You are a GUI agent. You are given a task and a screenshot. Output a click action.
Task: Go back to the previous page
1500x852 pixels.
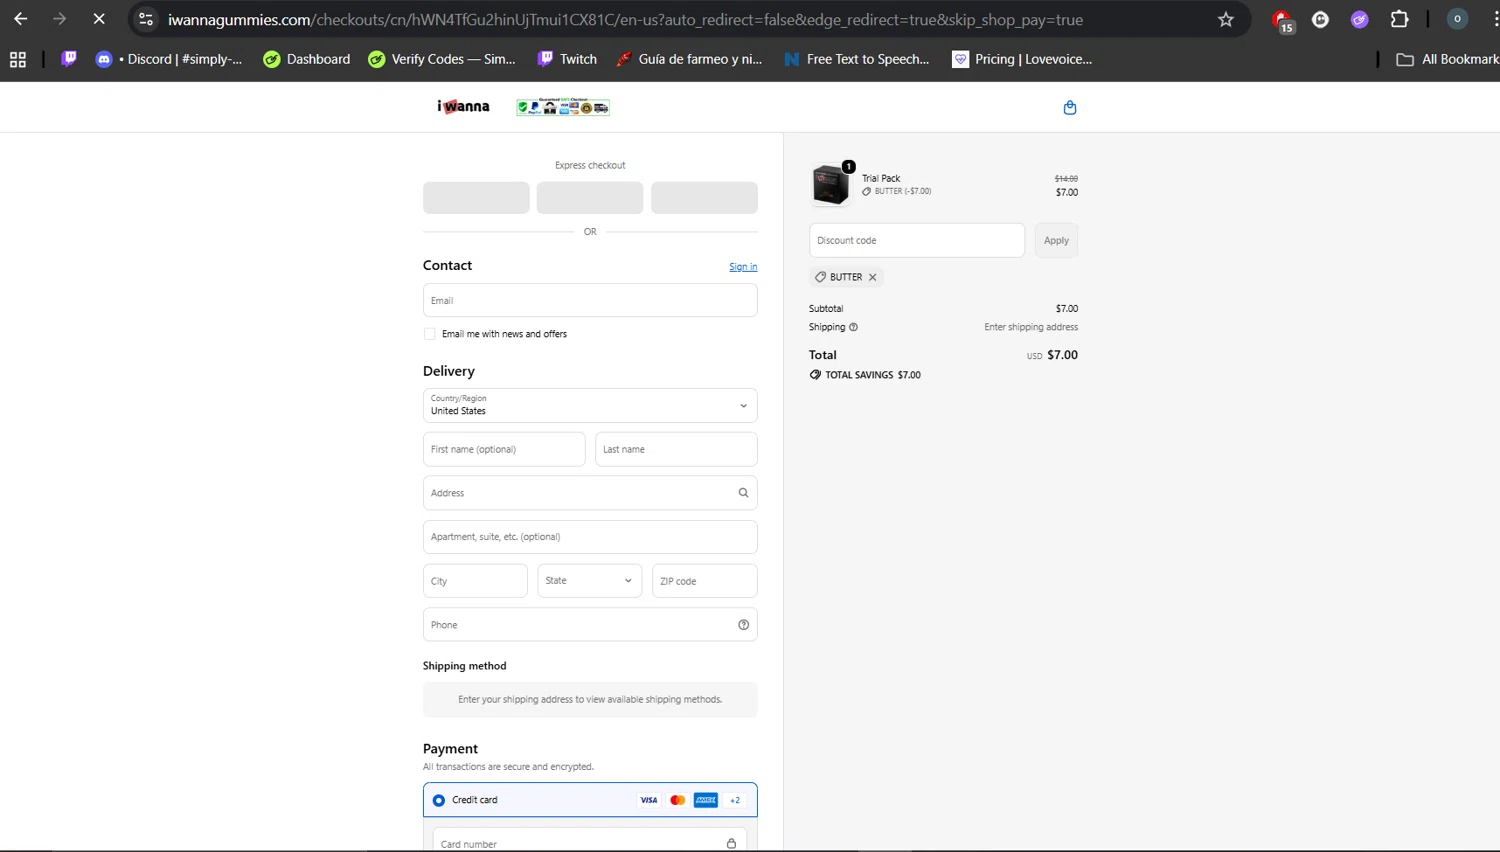pyautogui.click(x=21, y=19)
